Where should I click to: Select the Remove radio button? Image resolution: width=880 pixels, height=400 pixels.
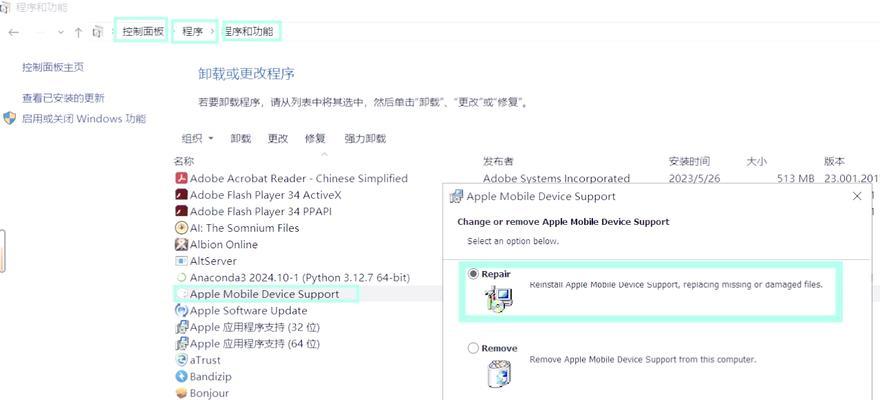point(473,348)
